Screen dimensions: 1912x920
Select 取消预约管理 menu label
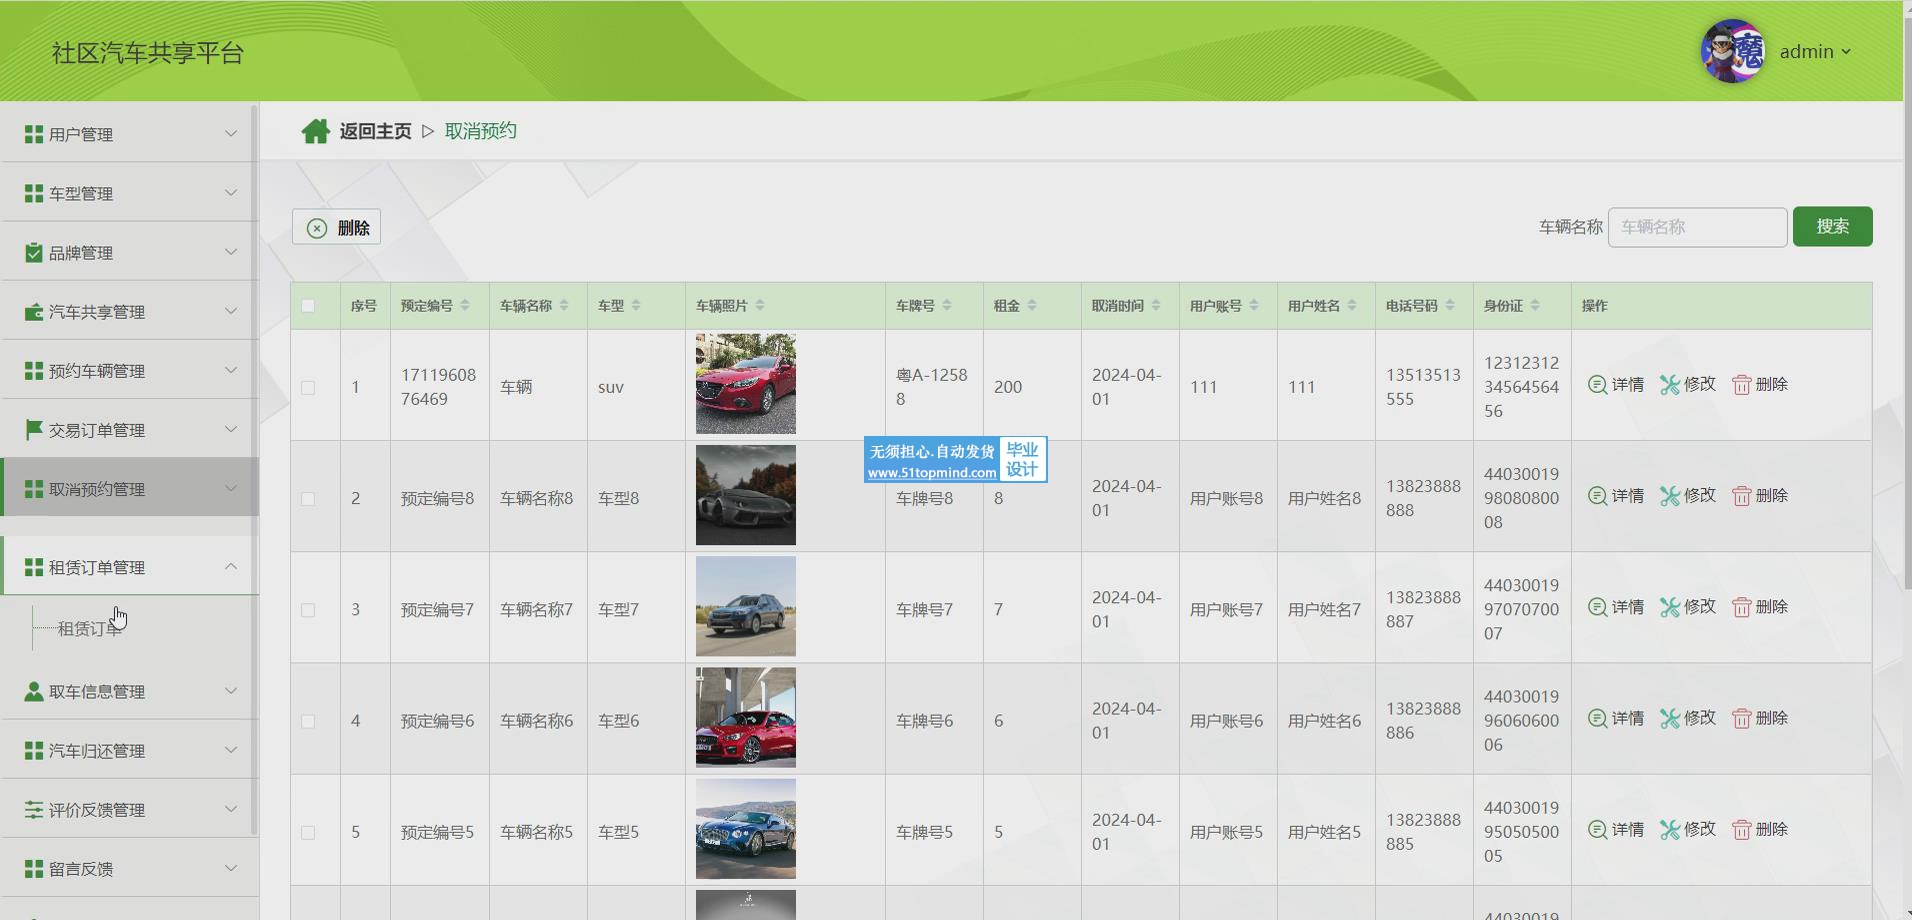[x=97, y=489]
